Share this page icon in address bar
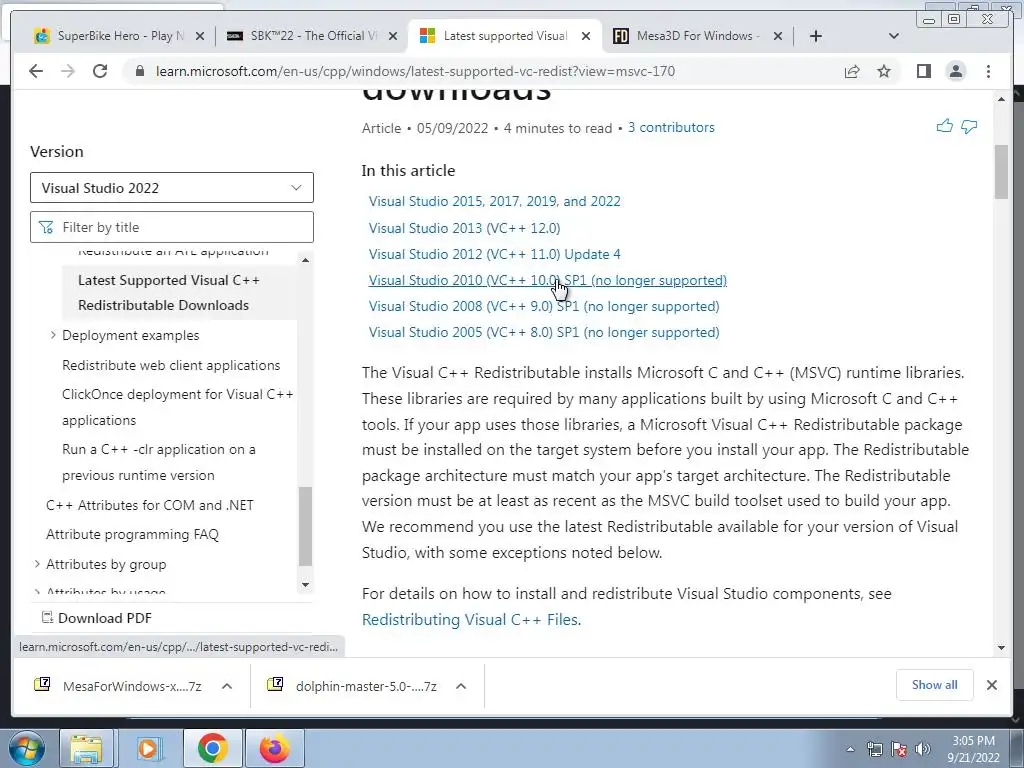This screenshot has height=768, width=1024. click(852, 71)
